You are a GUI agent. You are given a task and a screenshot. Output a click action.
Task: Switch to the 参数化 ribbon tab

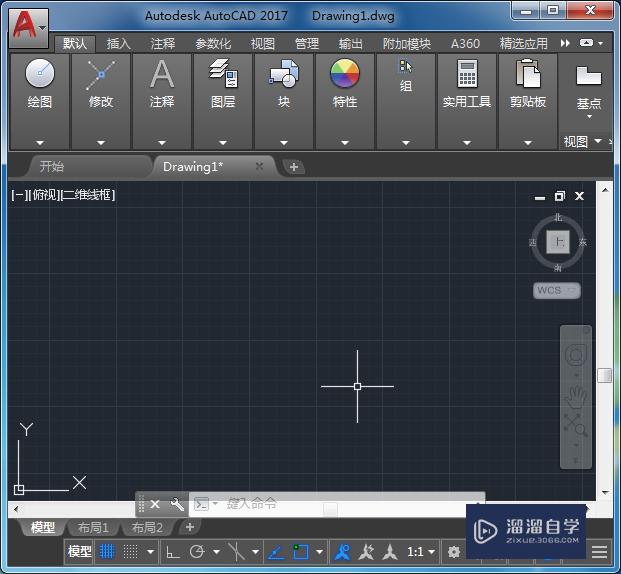213,44
